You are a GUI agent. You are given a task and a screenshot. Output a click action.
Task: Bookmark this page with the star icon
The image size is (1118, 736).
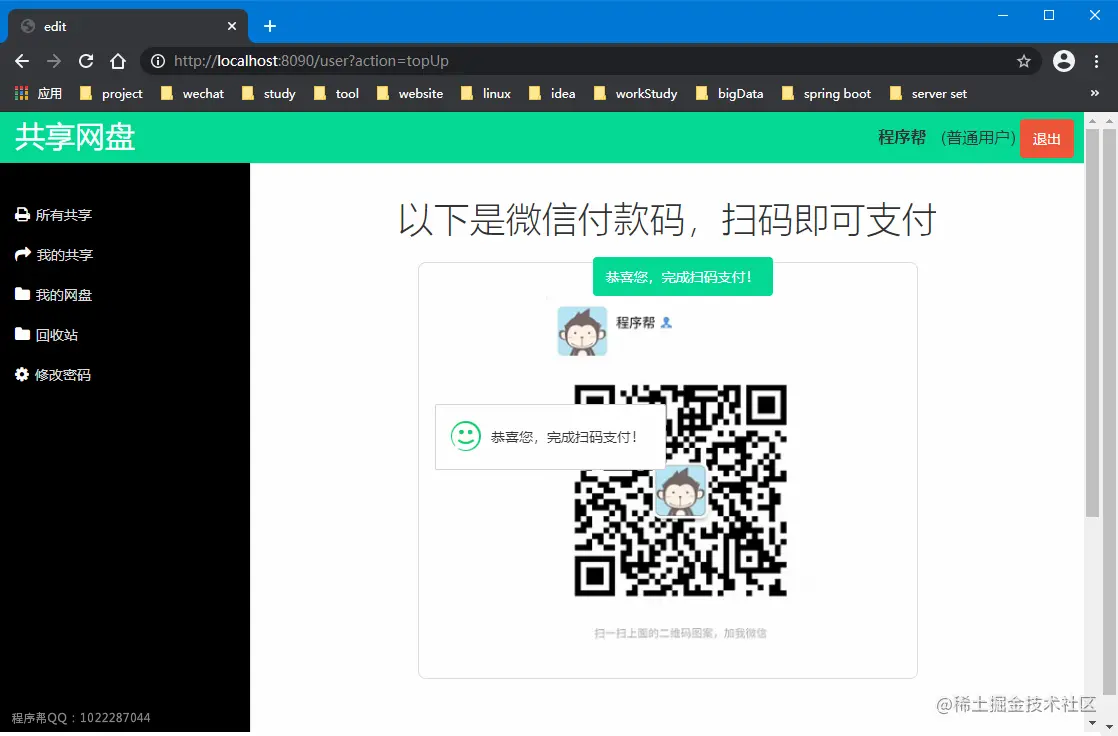pyautogui.click(x=1024, y=61)
